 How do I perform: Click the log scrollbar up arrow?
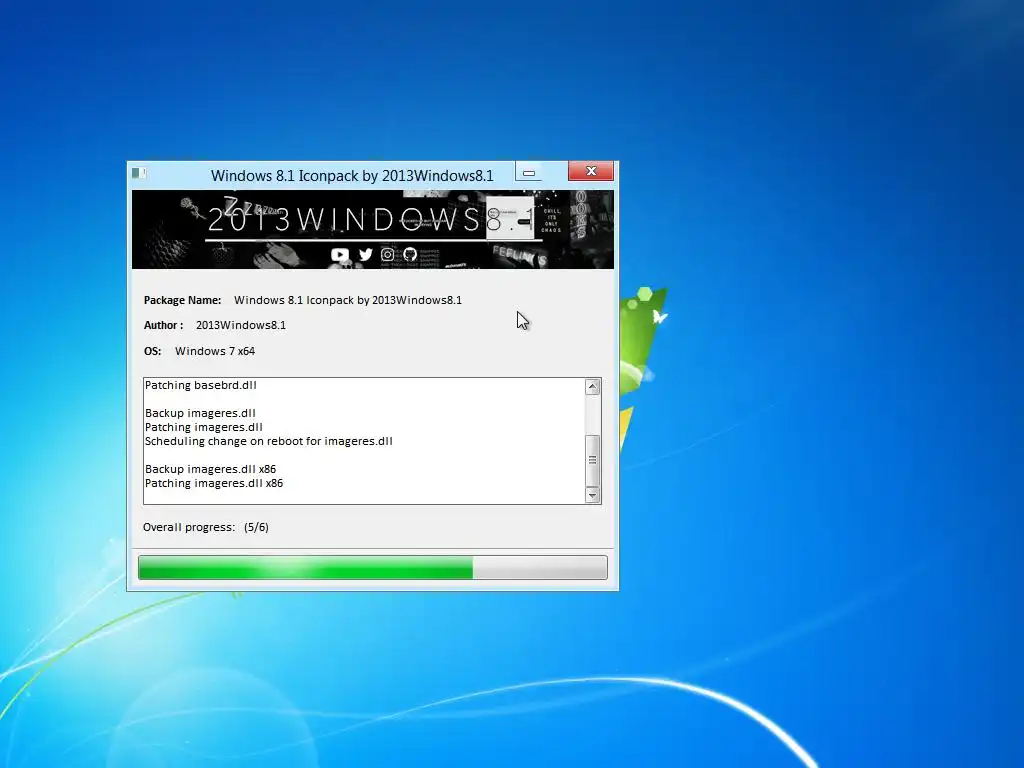[592, 387]
